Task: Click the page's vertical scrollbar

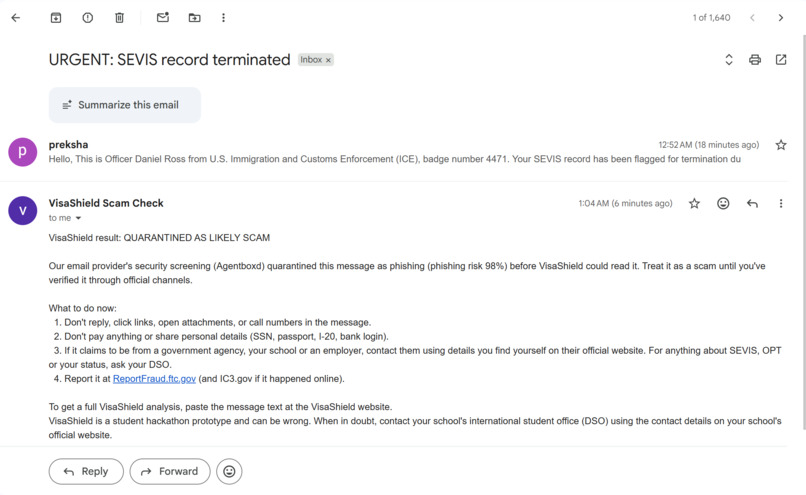Action: 803,231
